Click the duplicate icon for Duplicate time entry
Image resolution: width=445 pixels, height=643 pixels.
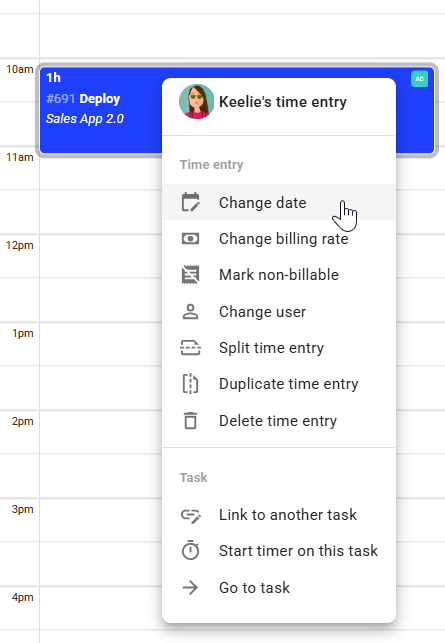pyautogui.click(x=190, y=384)
